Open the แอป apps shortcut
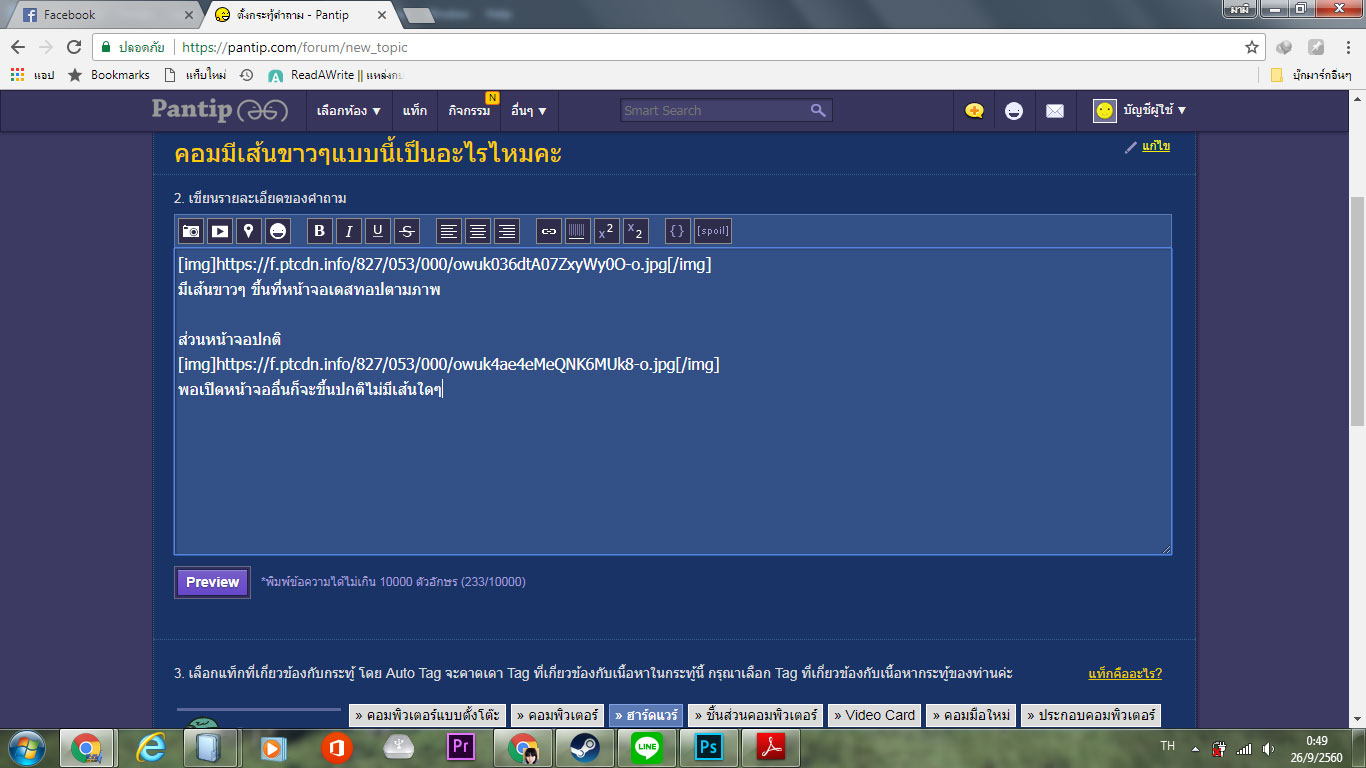Viewport: 1366px width, 768px height. click(x=32, y=75)
